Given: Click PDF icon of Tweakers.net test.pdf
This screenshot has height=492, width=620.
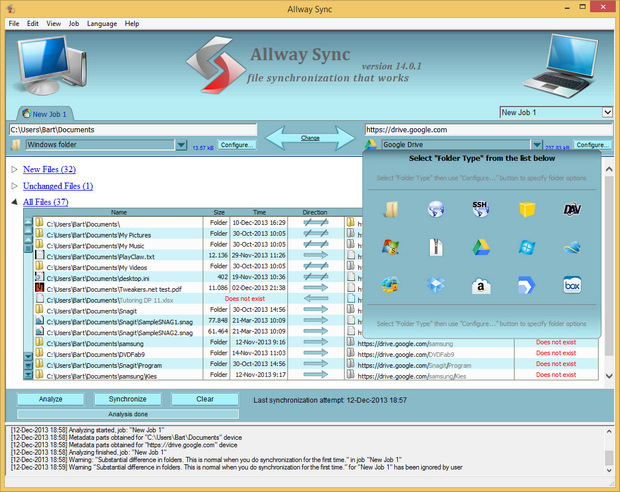Looking at the screenshot, I should 39,288.
